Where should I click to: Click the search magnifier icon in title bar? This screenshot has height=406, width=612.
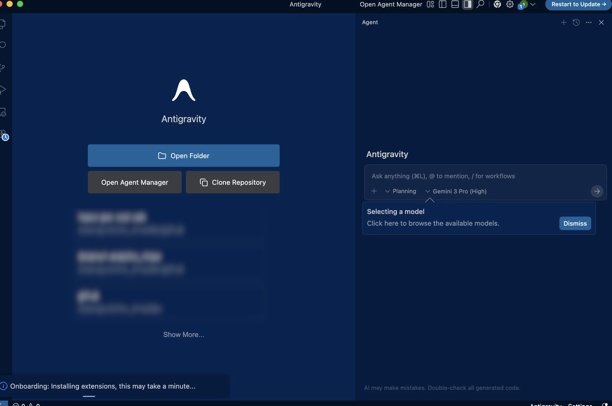(x=480, y=5)
